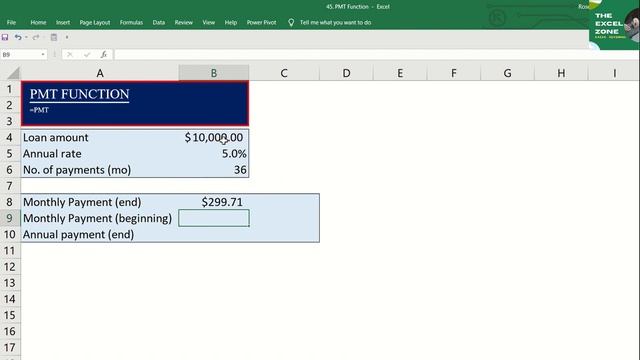This screenshot has height=360, width=640.
Task: Select row 9 header
Action: coord(10,218)
